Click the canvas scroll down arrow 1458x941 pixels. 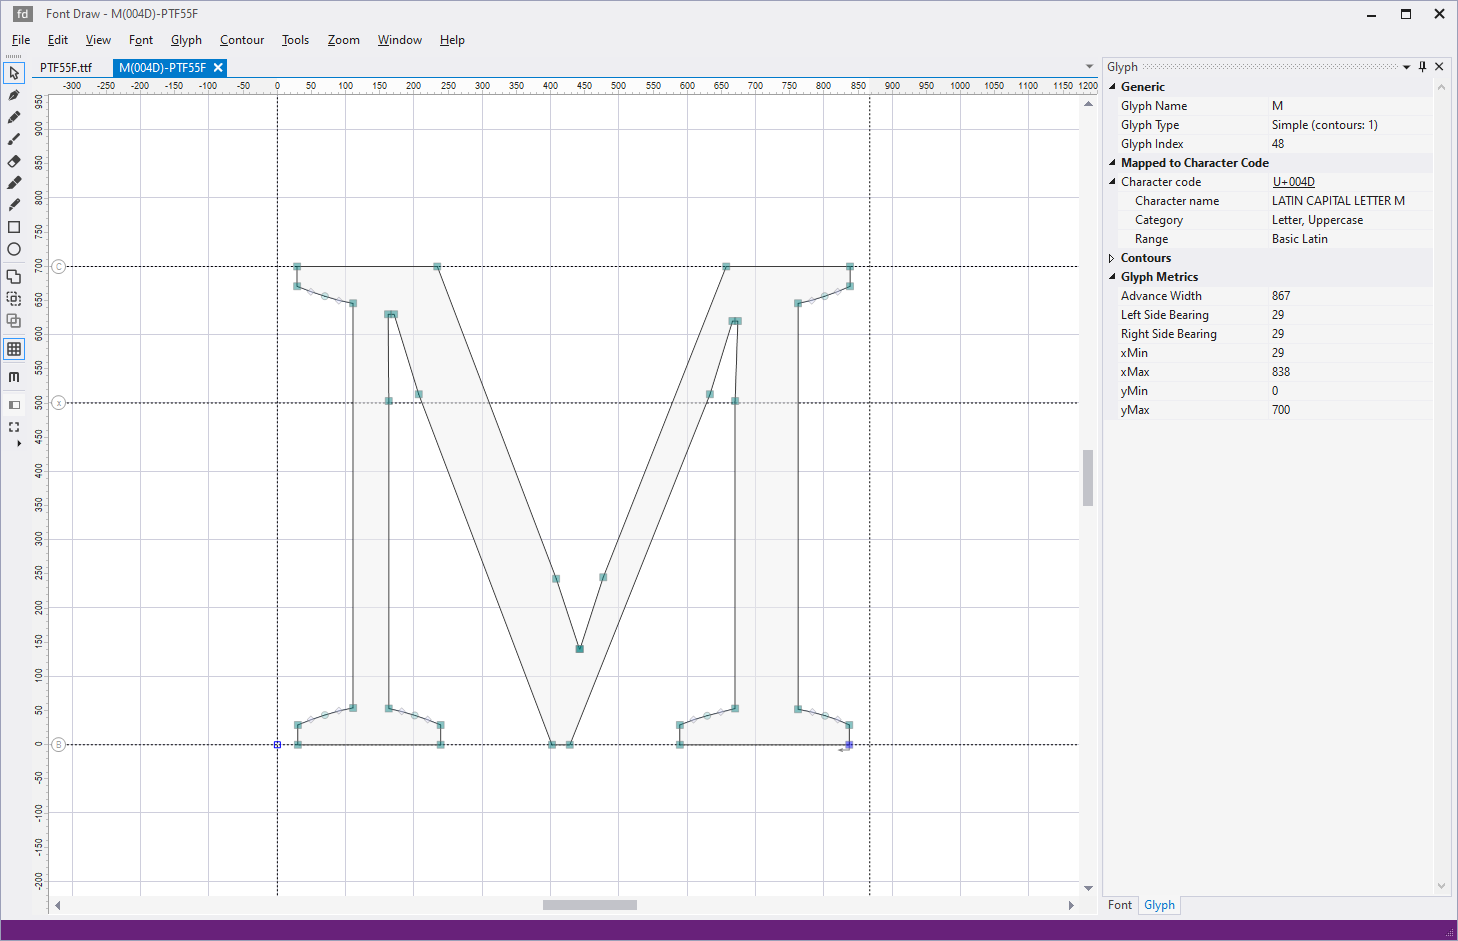[x=1088, y=888]
